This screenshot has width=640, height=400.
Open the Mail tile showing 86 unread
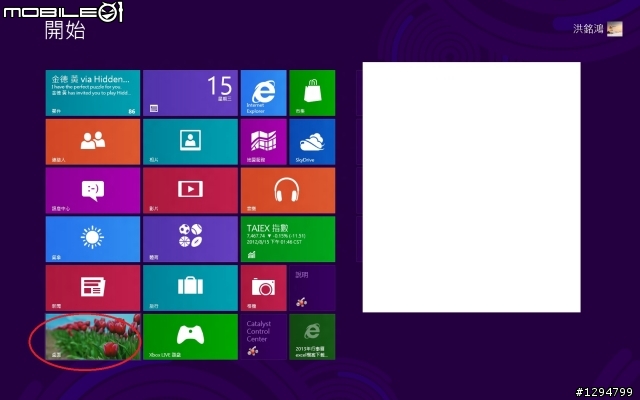93,93
